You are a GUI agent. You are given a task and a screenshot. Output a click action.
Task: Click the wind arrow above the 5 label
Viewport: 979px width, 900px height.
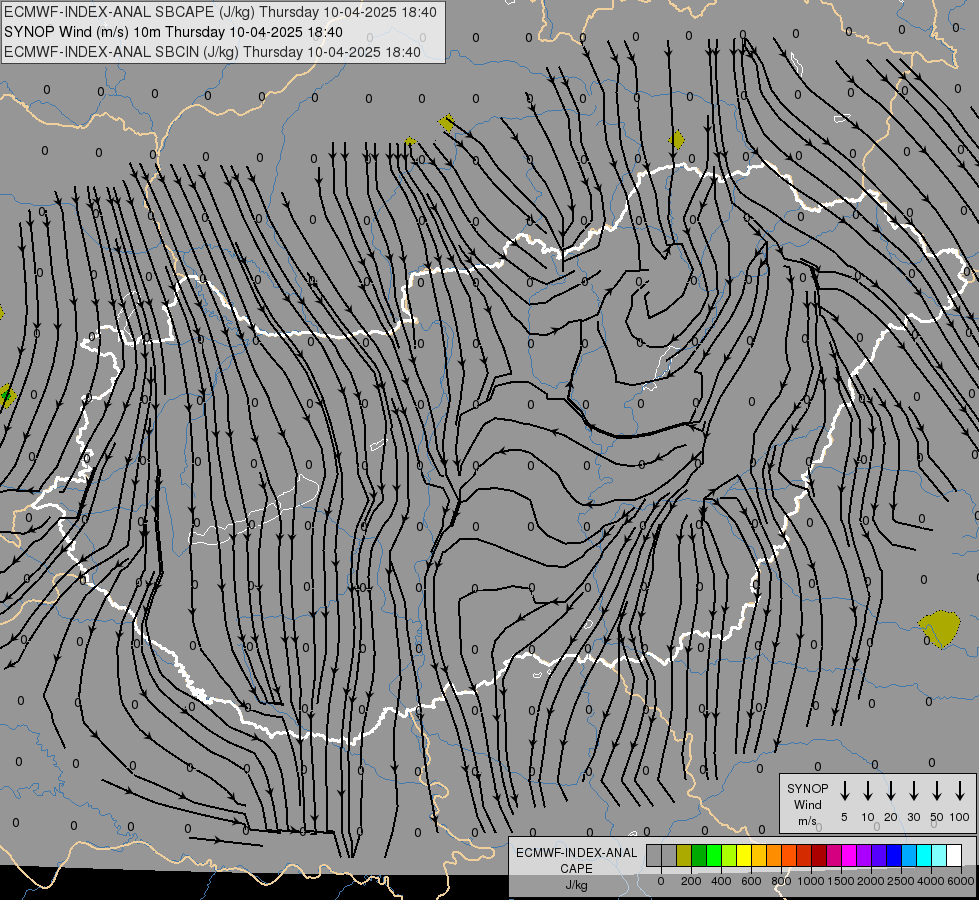tap(844, 791)
